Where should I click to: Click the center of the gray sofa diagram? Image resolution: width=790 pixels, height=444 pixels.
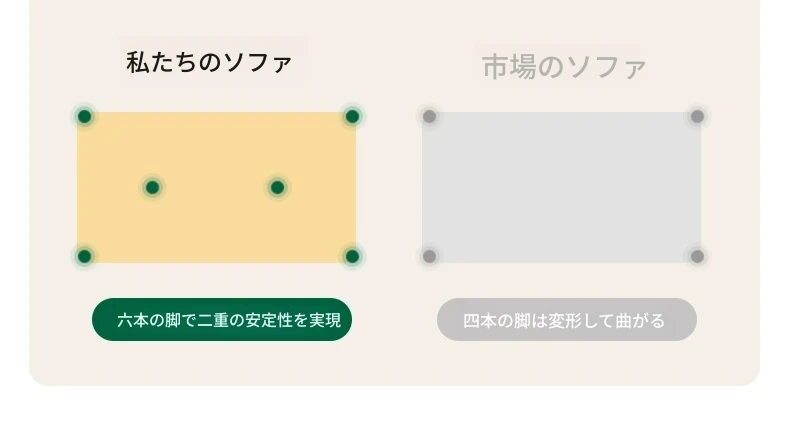pyautogui.click(x=561, y=187)
